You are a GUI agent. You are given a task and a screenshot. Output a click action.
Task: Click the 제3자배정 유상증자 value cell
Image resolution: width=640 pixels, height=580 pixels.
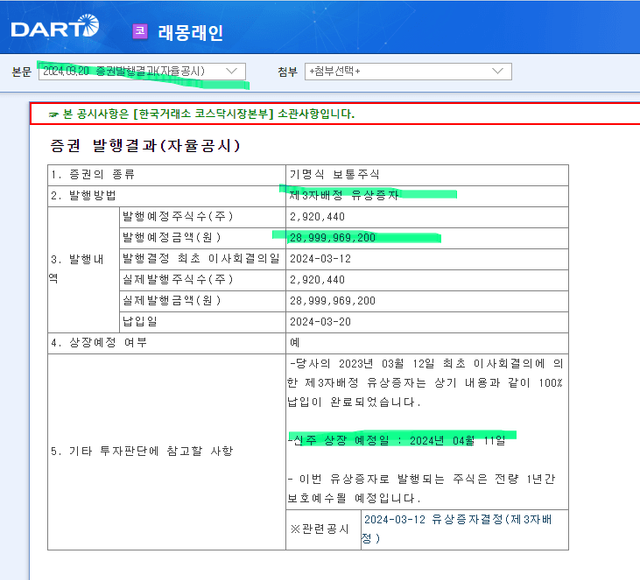point(343,195)
